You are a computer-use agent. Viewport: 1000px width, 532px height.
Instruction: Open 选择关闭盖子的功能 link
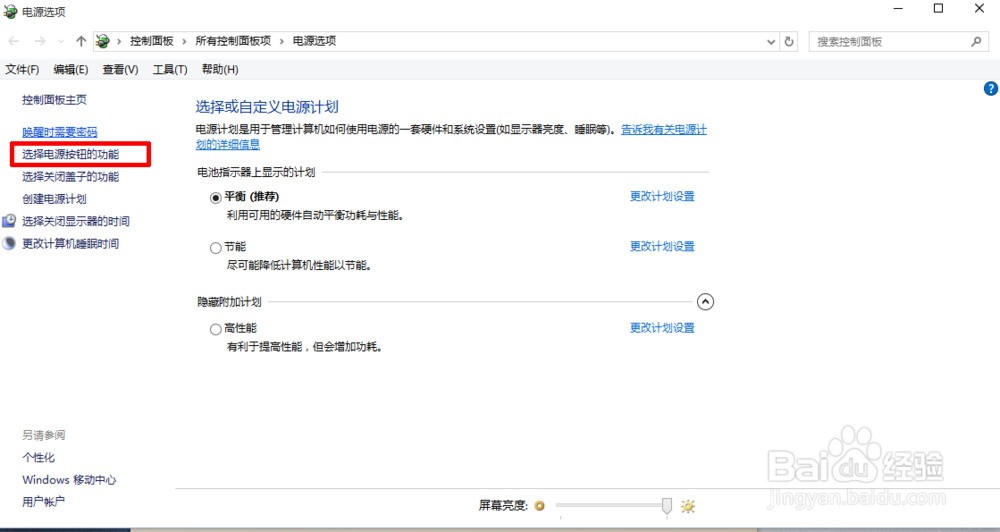71,177
